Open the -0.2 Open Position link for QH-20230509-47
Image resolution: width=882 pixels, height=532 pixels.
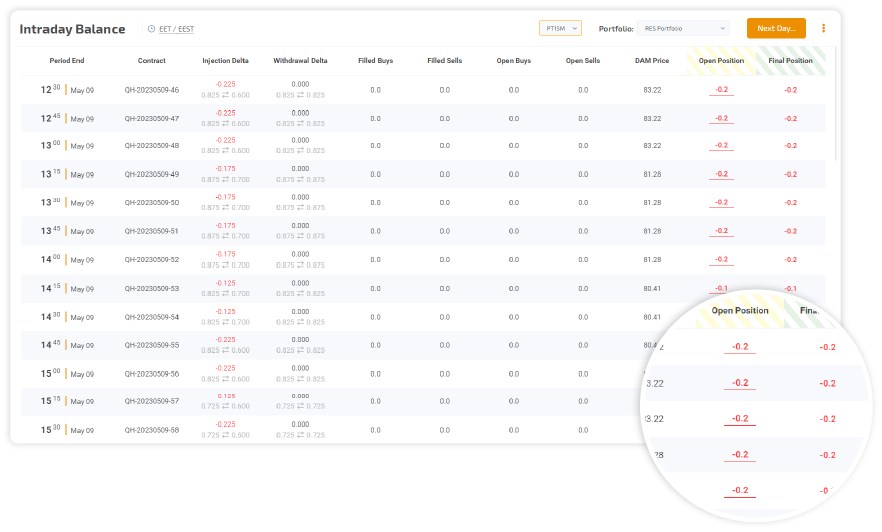point(721,119)
